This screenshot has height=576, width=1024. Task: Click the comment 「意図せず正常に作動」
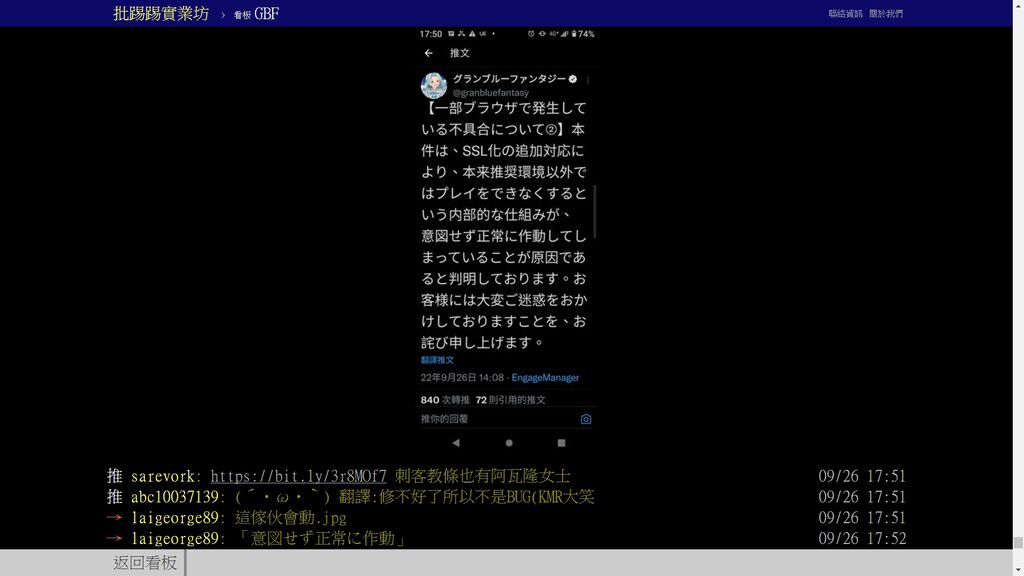tap(321, 539)
